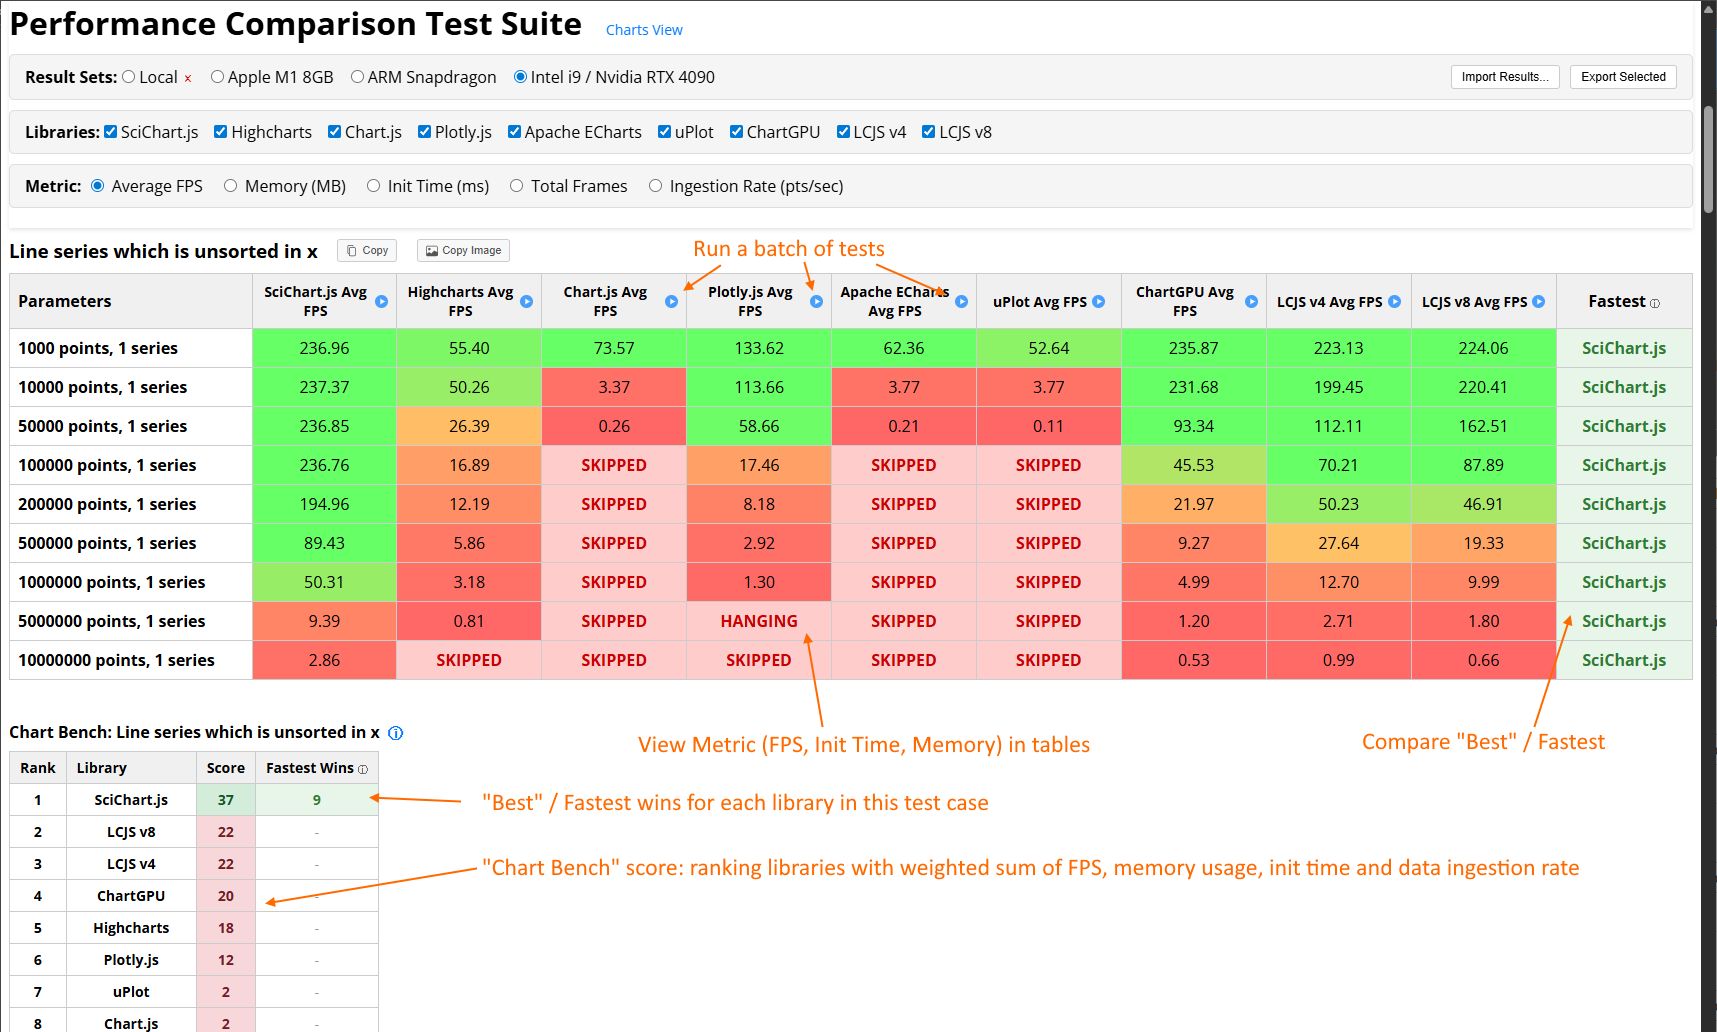Image resolution: width=1717 pixels, height=1032 pixels.
Task: Run the Apache ECharts test batch play icon
Action: pyautogui.click(x=961, y=301)
